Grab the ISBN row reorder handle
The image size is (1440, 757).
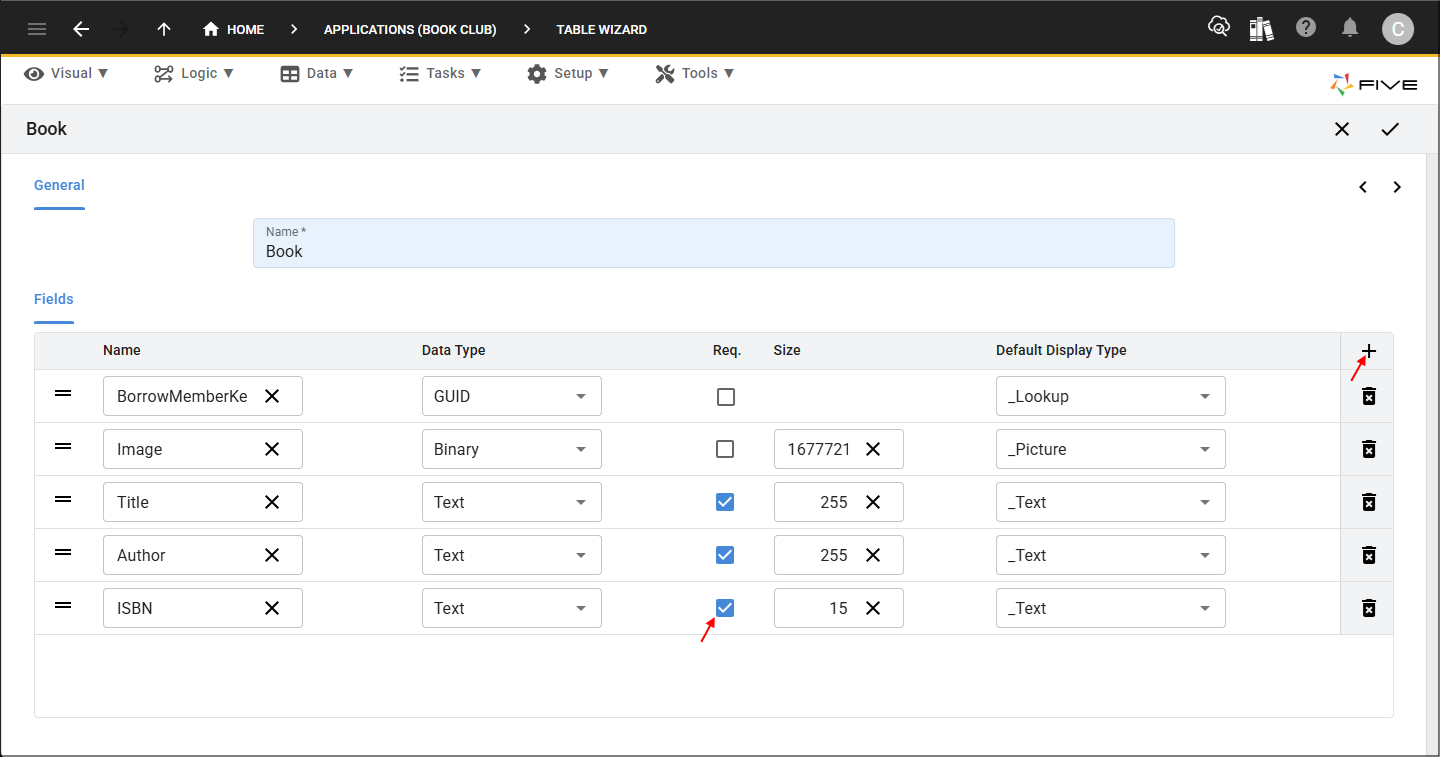(x=63, y=605)
